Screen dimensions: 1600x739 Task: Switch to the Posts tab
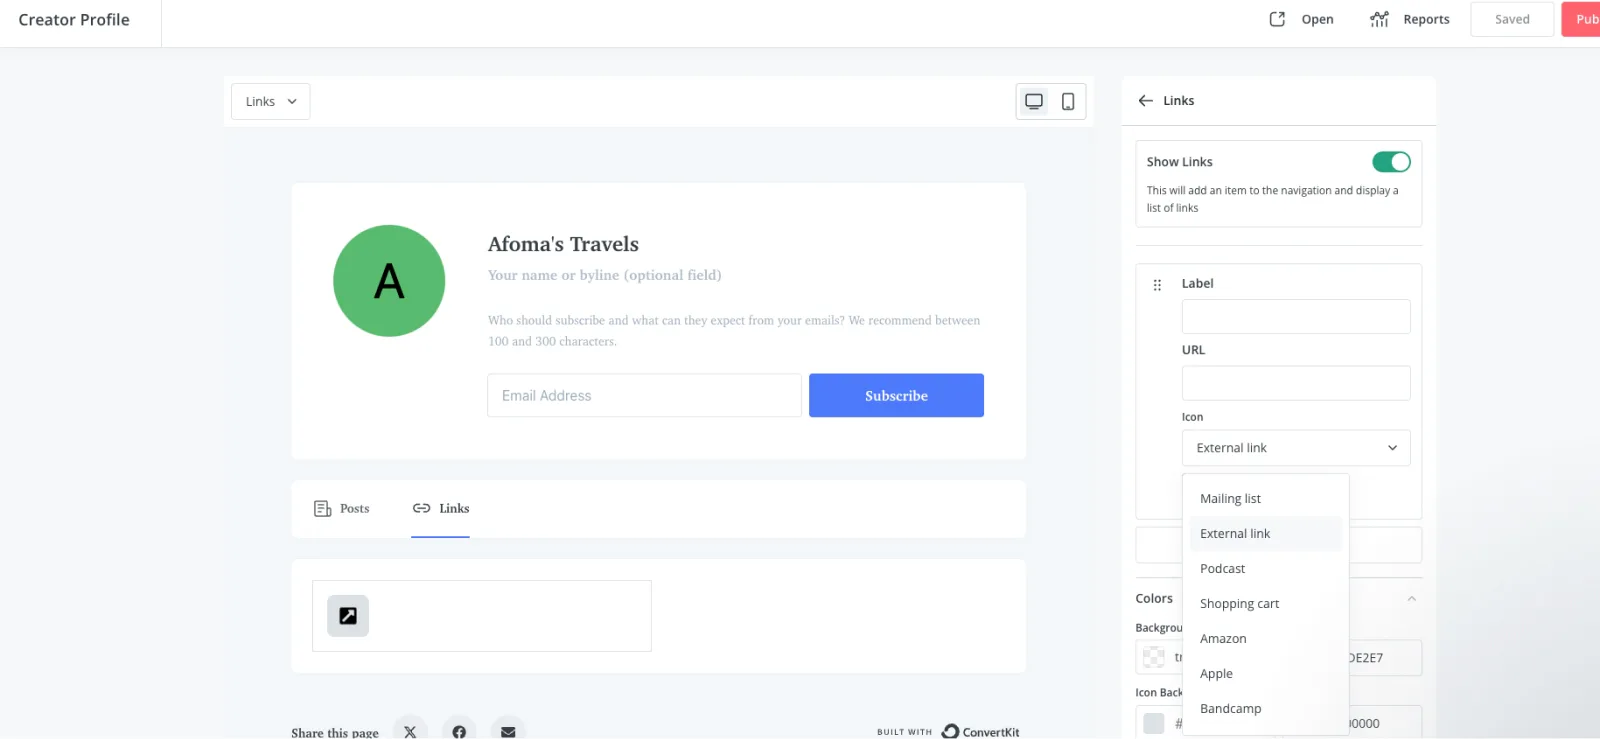(342, 509)
